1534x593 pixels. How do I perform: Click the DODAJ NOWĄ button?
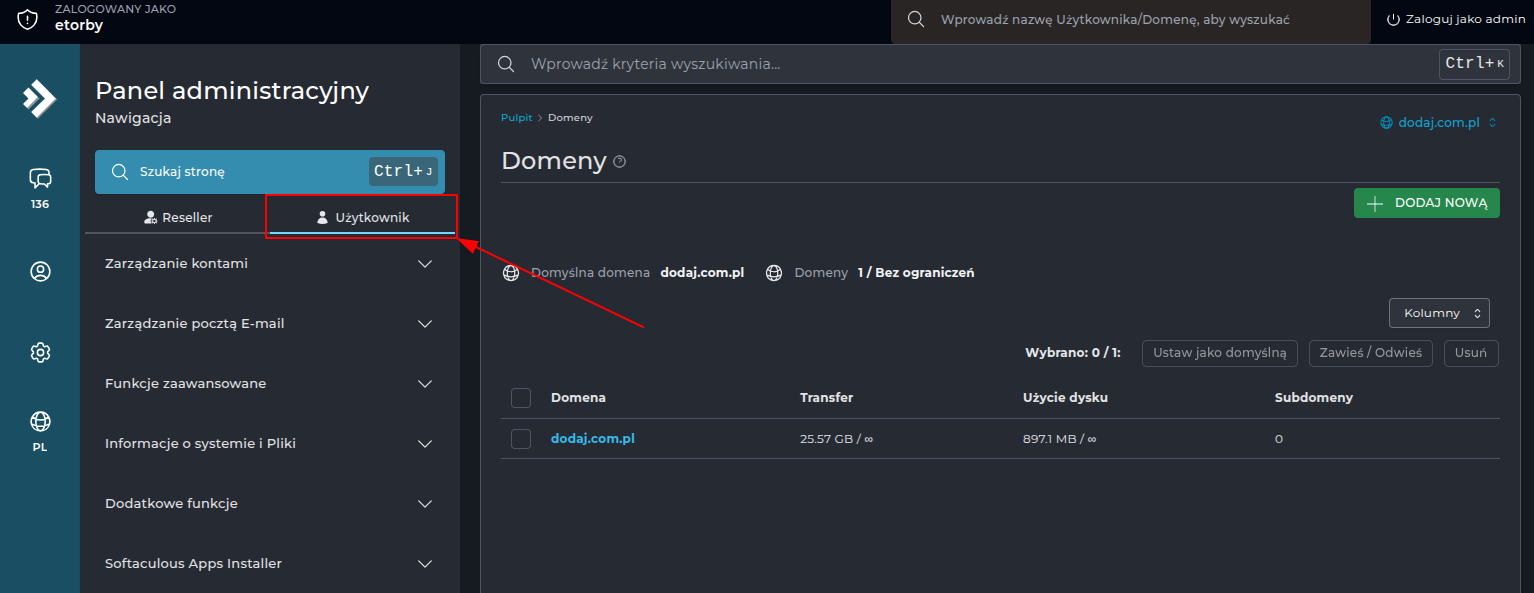coord(1426,203)
